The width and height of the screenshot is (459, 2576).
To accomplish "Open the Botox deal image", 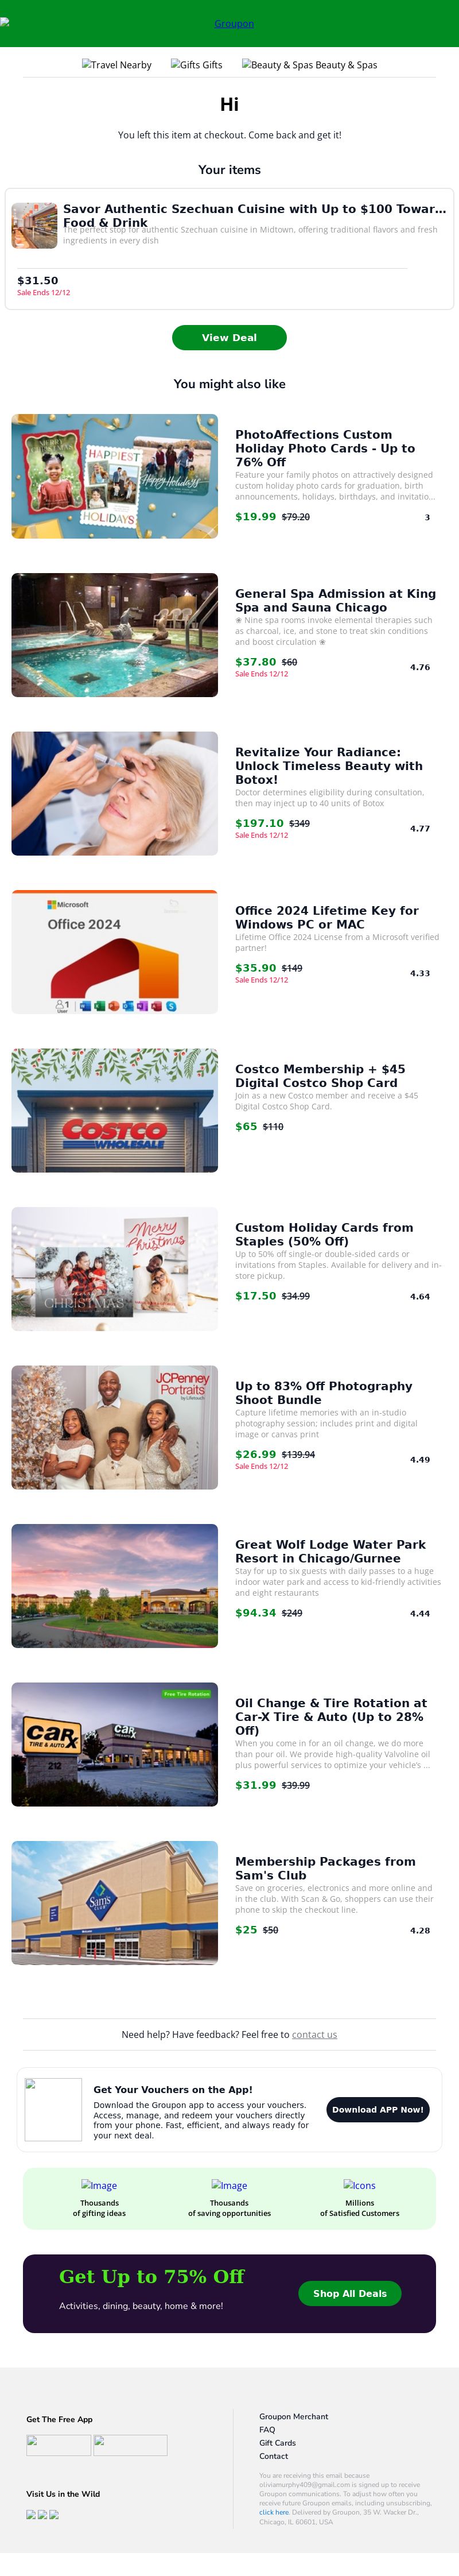I will tap(114, 793).
